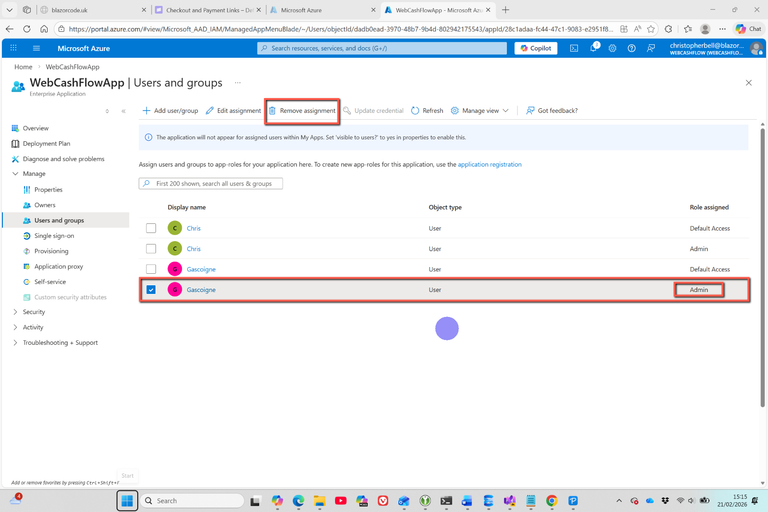Open the notifications bell icon
This screenshot has height=512, width=768.
pyautogui.click(x=593, y=48)
